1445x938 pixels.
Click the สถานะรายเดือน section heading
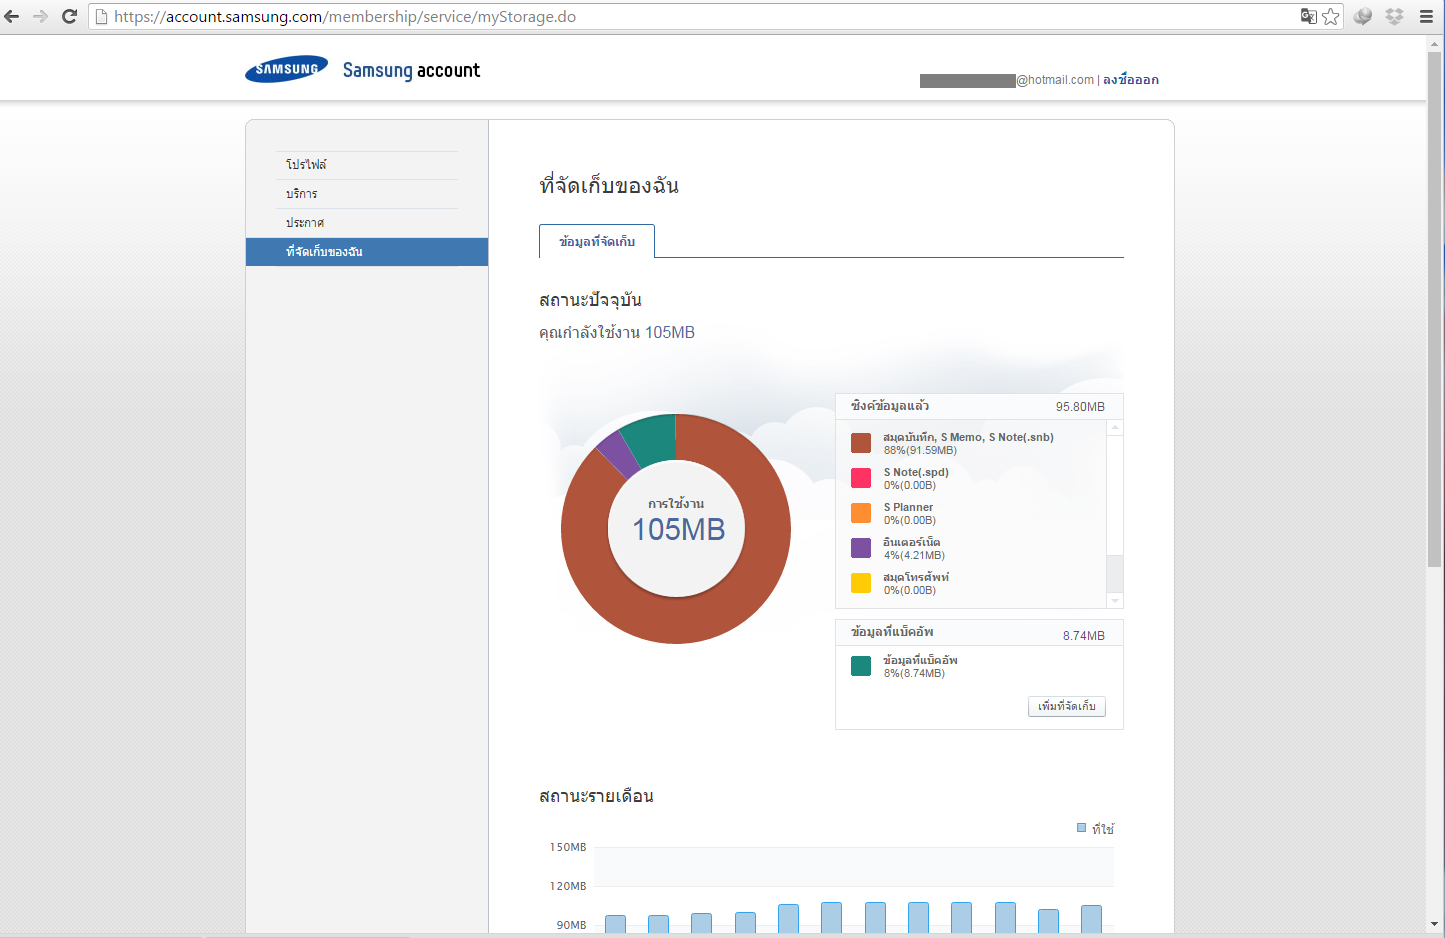coord(596,796)
